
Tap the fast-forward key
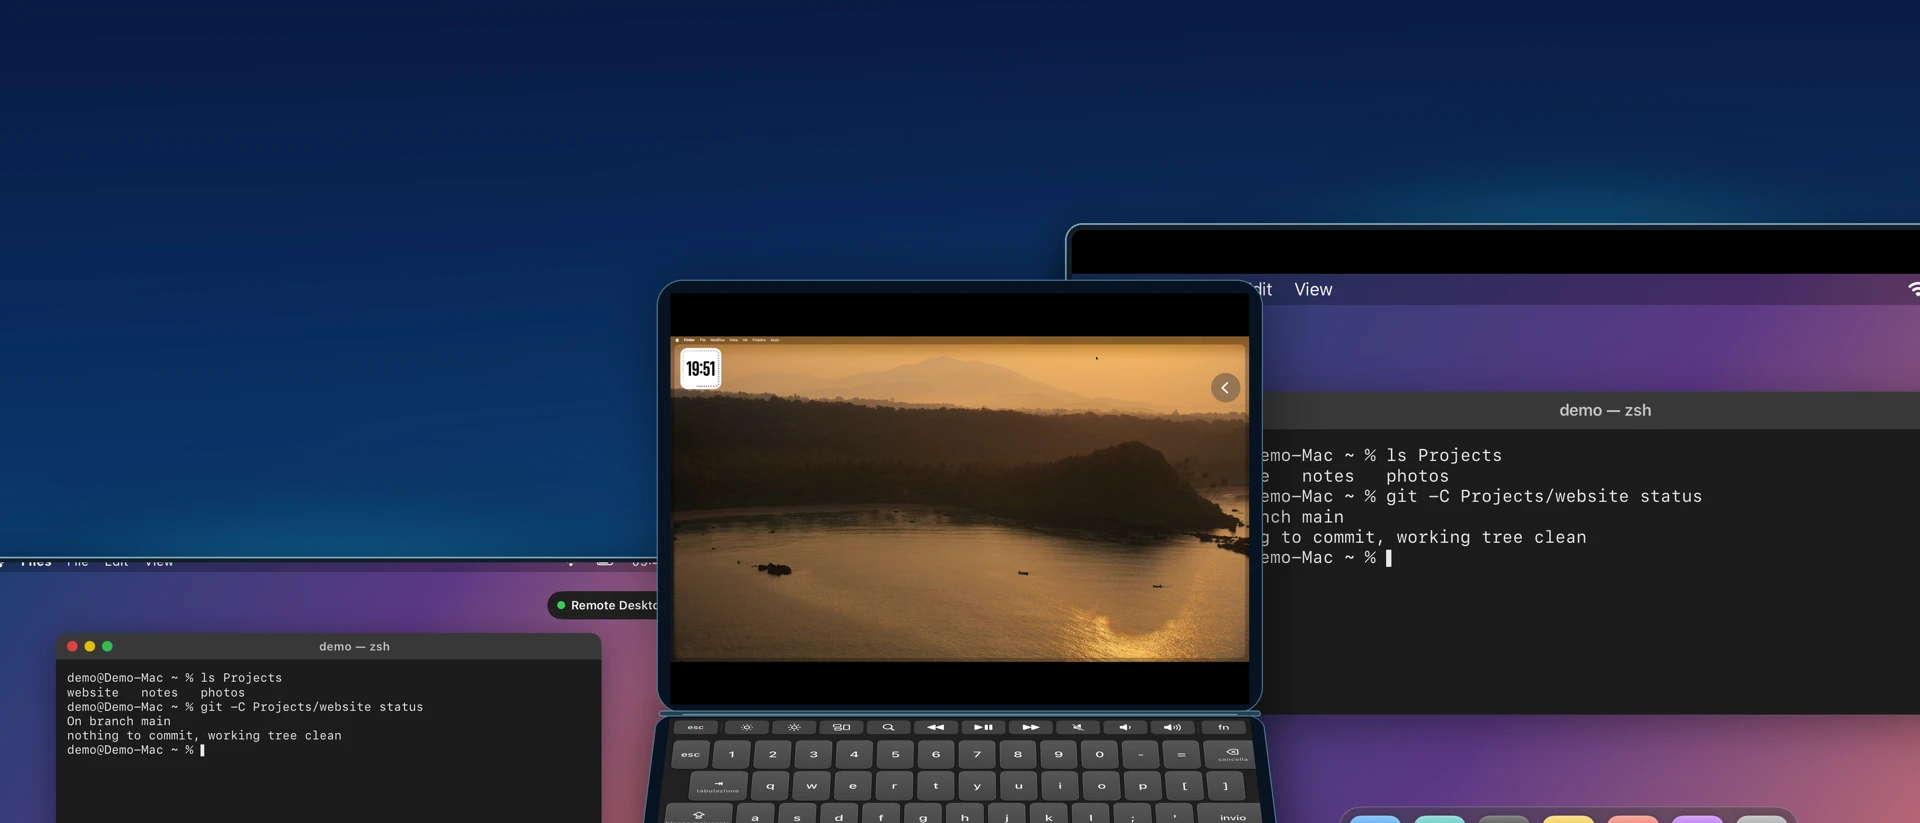pyautogui.click(x=1030, y=728)
